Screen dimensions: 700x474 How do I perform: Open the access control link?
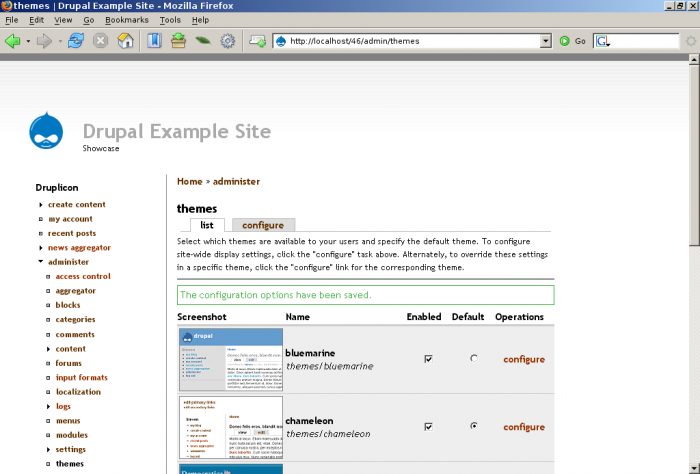83,276
